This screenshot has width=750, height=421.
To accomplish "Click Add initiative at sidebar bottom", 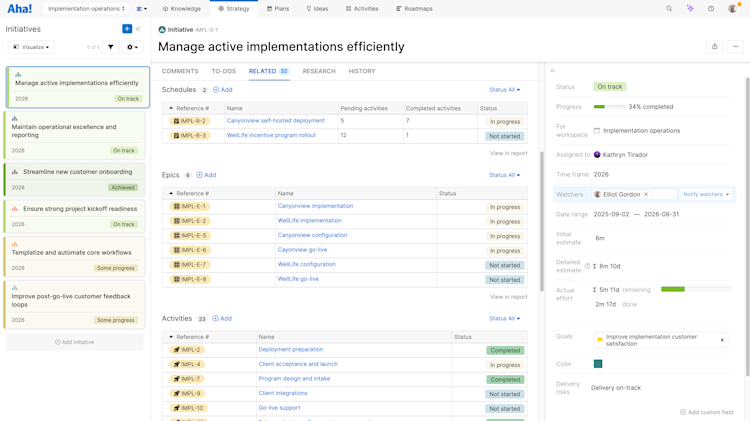I will click(75, 342).
